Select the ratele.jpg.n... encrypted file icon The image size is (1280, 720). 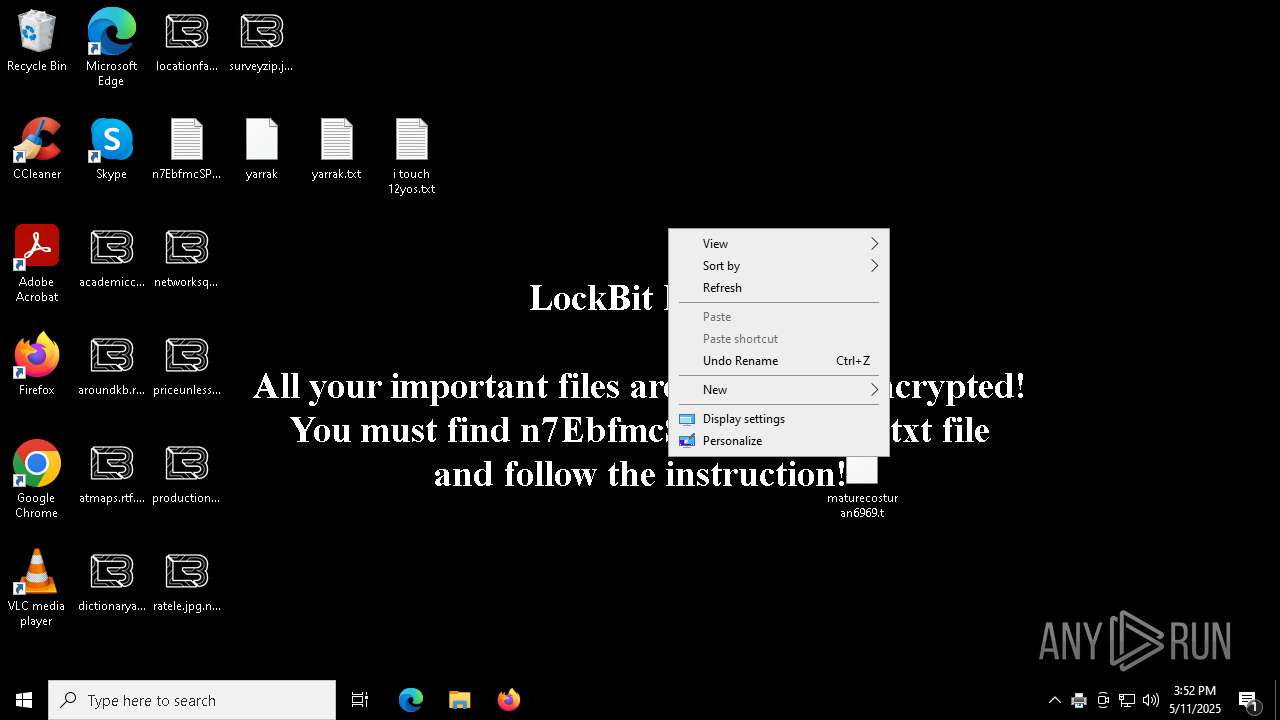(186, 582)
